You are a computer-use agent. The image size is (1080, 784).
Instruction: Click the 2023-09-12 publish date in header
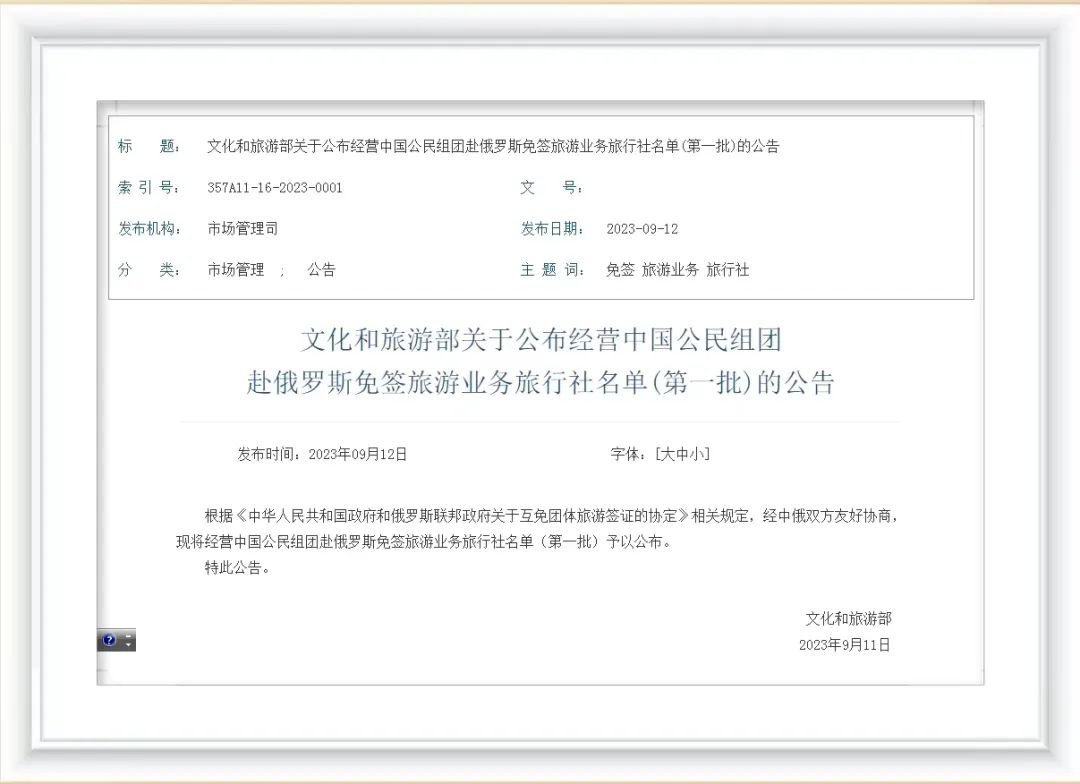[642, 229]
